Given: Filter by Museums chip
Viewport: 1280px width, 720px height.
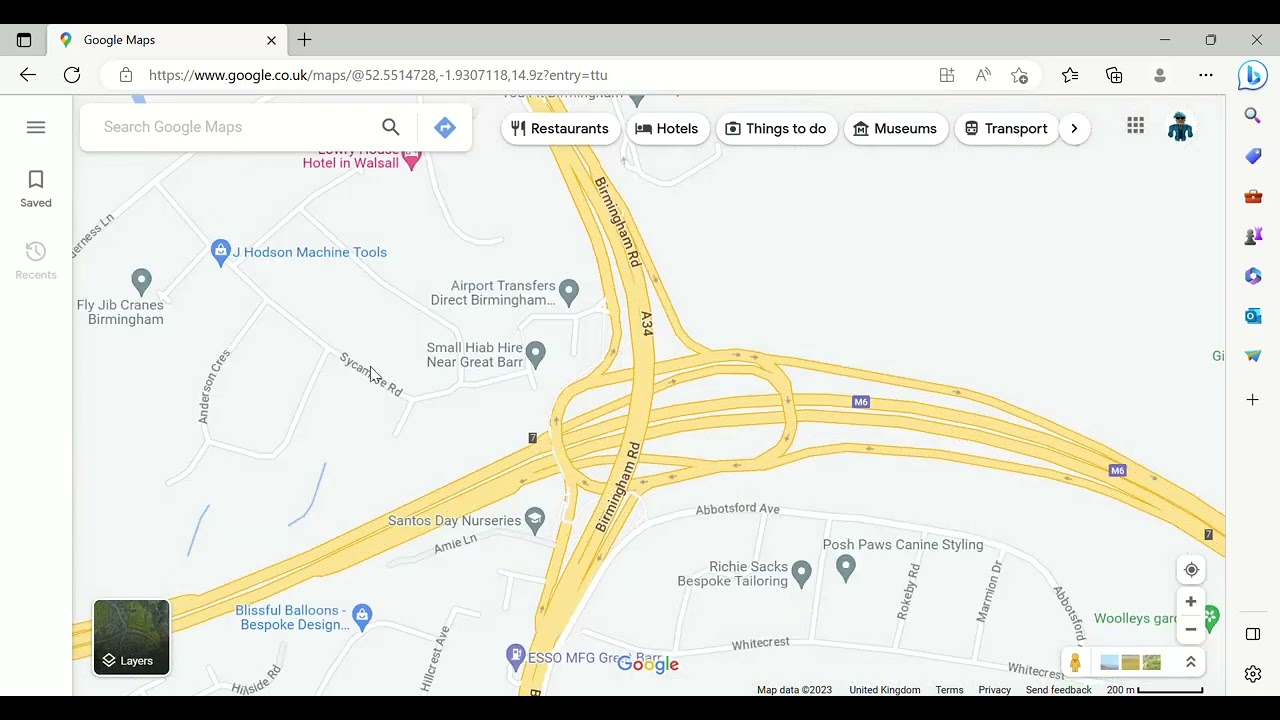Looking at the screenshot, I should tap(895, 128).
